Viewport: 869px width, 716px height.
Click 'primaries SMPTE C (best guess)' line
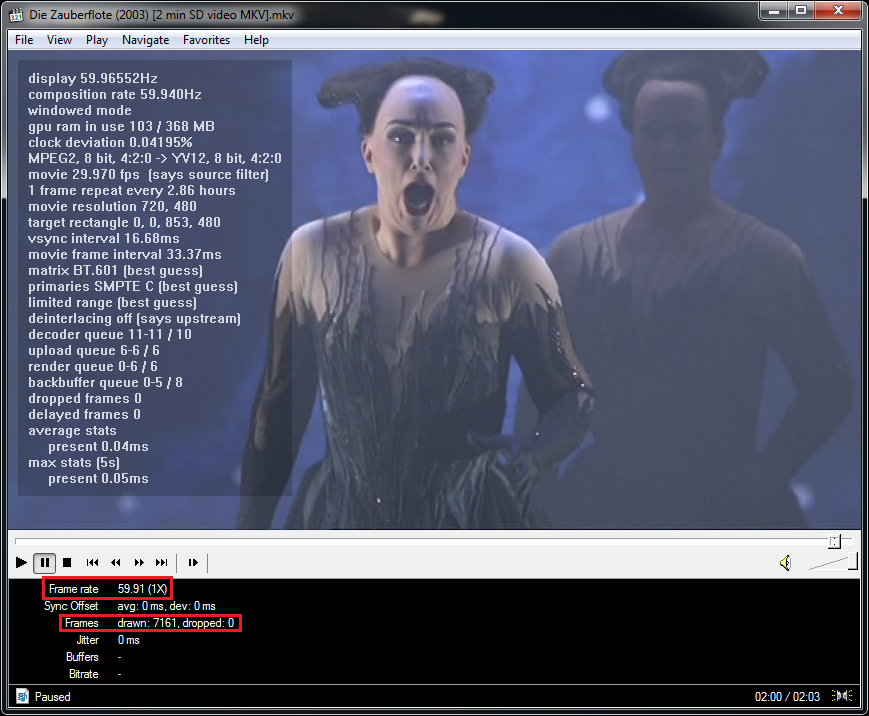[x=133, y=287]
